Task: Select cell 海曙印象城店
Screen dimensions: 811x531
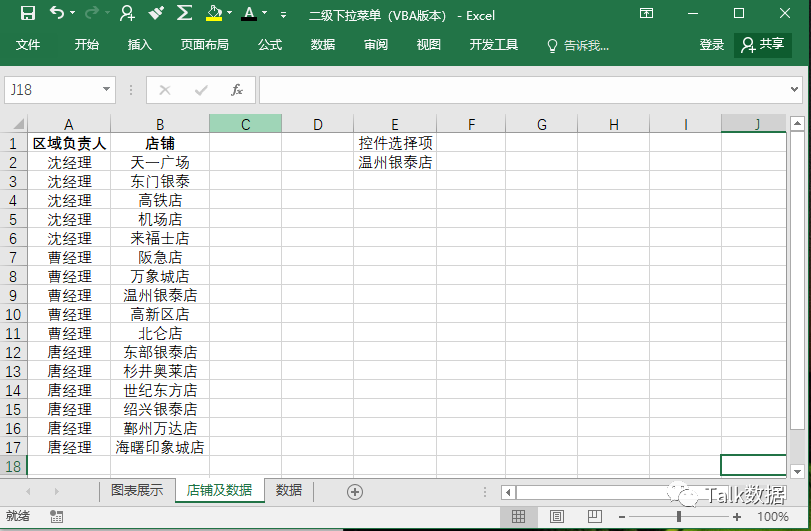Action: click(x=160, y=447)
